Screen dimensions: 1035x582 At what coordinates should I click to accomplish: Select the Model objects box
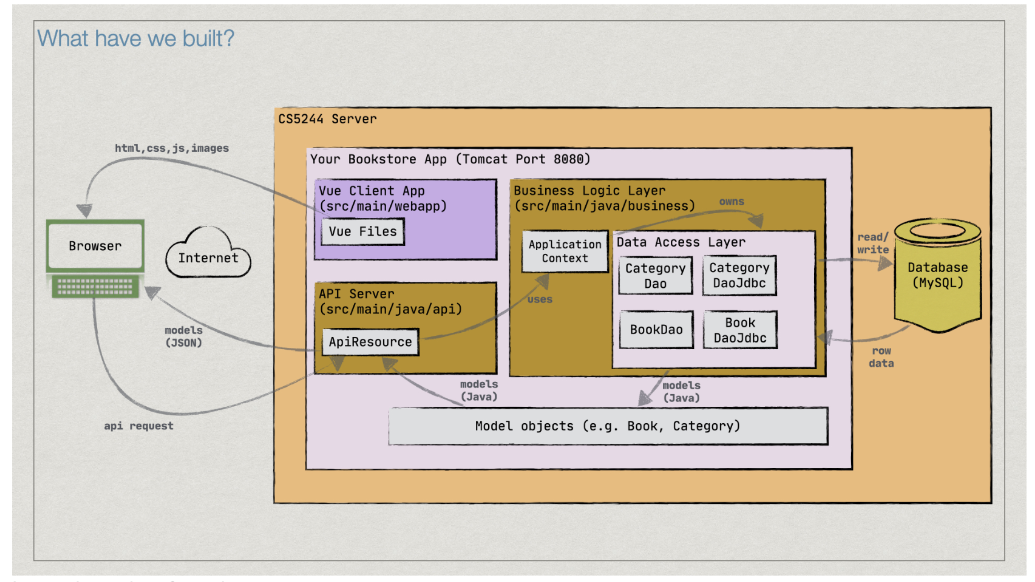click(608, 426)
